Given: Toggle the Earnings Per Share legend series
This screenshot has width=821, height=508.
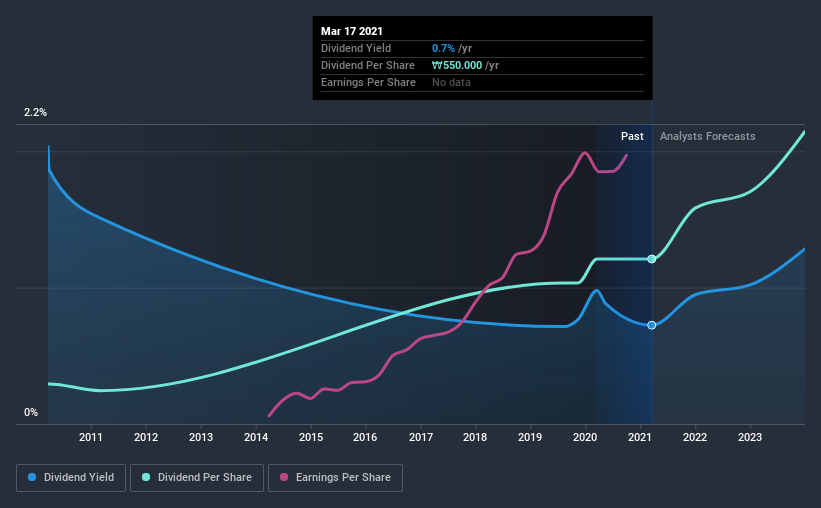Looking at the screenshot, I should point(335,478).
